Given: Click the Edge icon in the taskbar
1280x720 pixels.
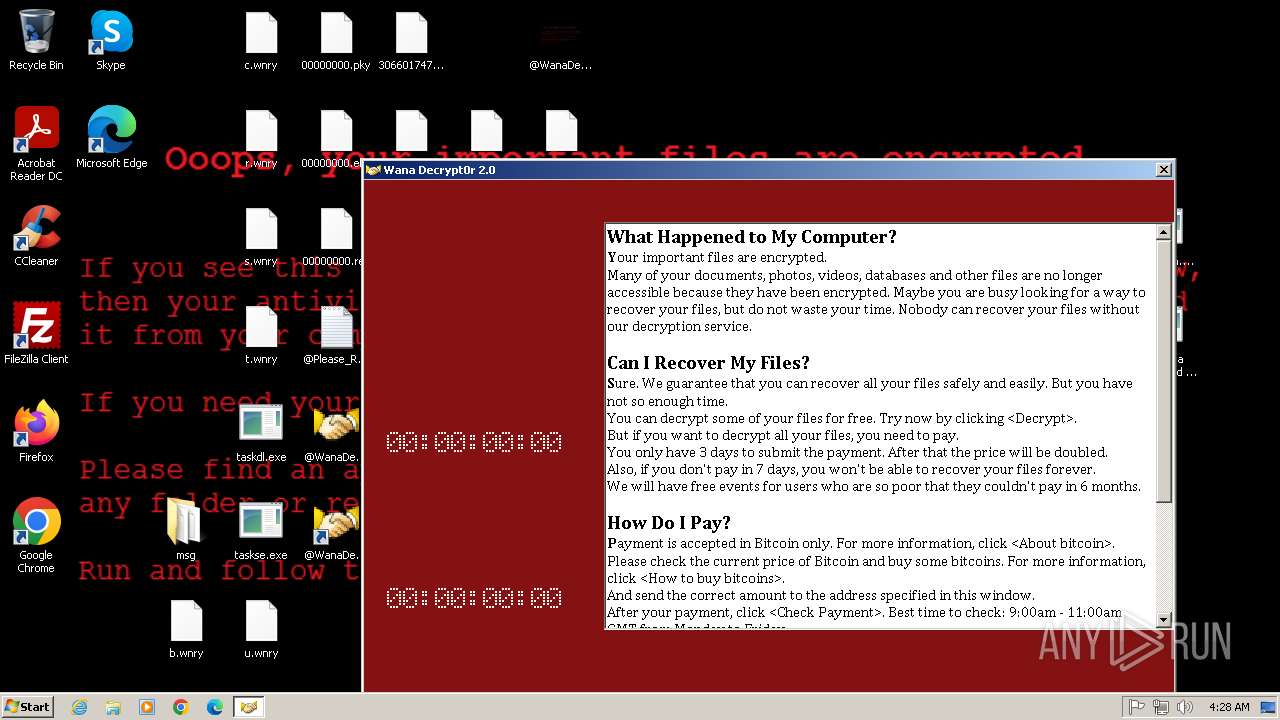Looking at the screenshot, I should [x=215, y=707].
